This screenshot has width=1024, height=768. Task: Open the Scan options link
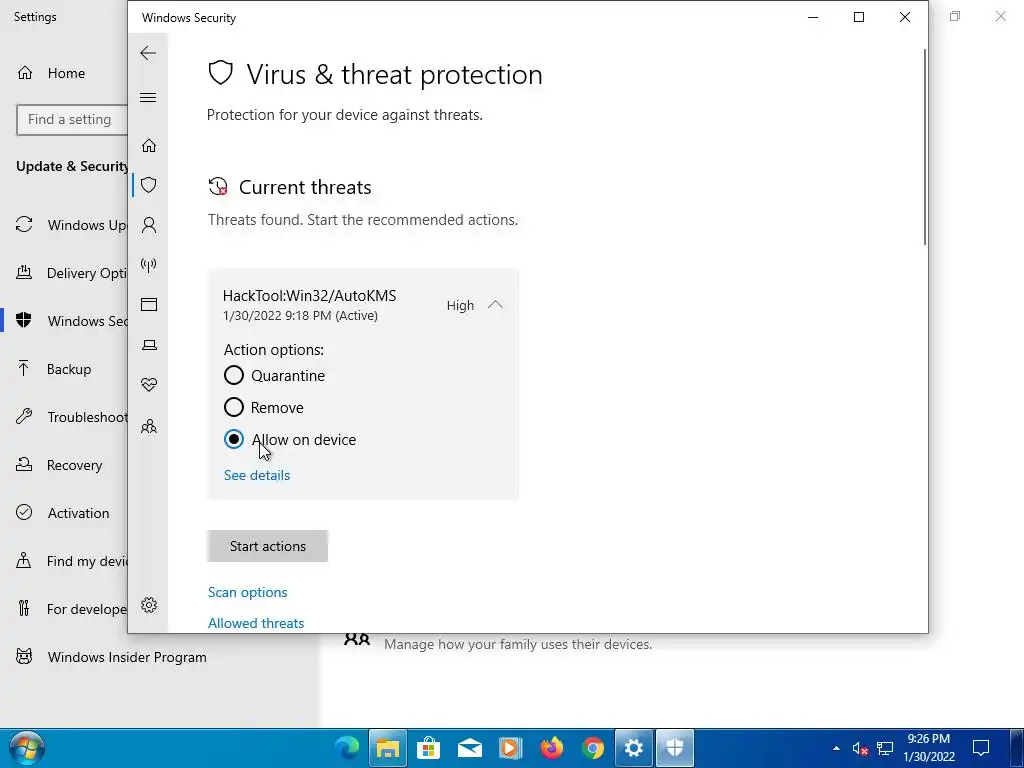pyautogui.click(x=248, y=592)
